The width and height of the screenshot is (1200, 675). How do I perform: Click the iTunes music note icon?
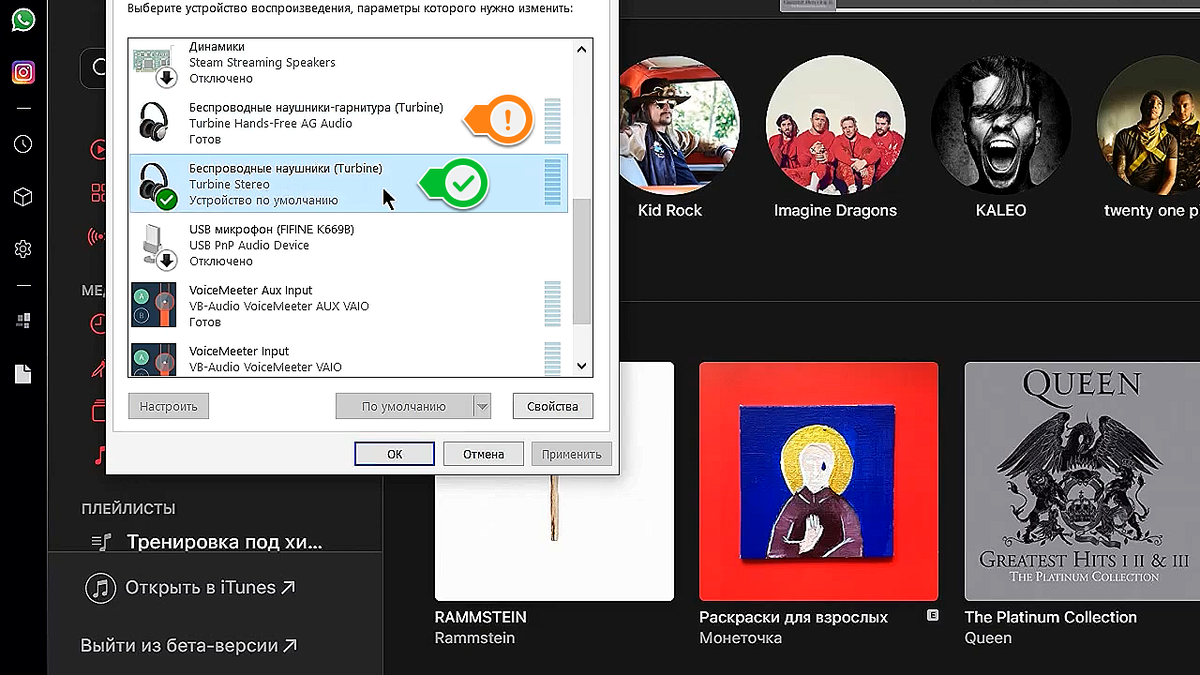99,588
